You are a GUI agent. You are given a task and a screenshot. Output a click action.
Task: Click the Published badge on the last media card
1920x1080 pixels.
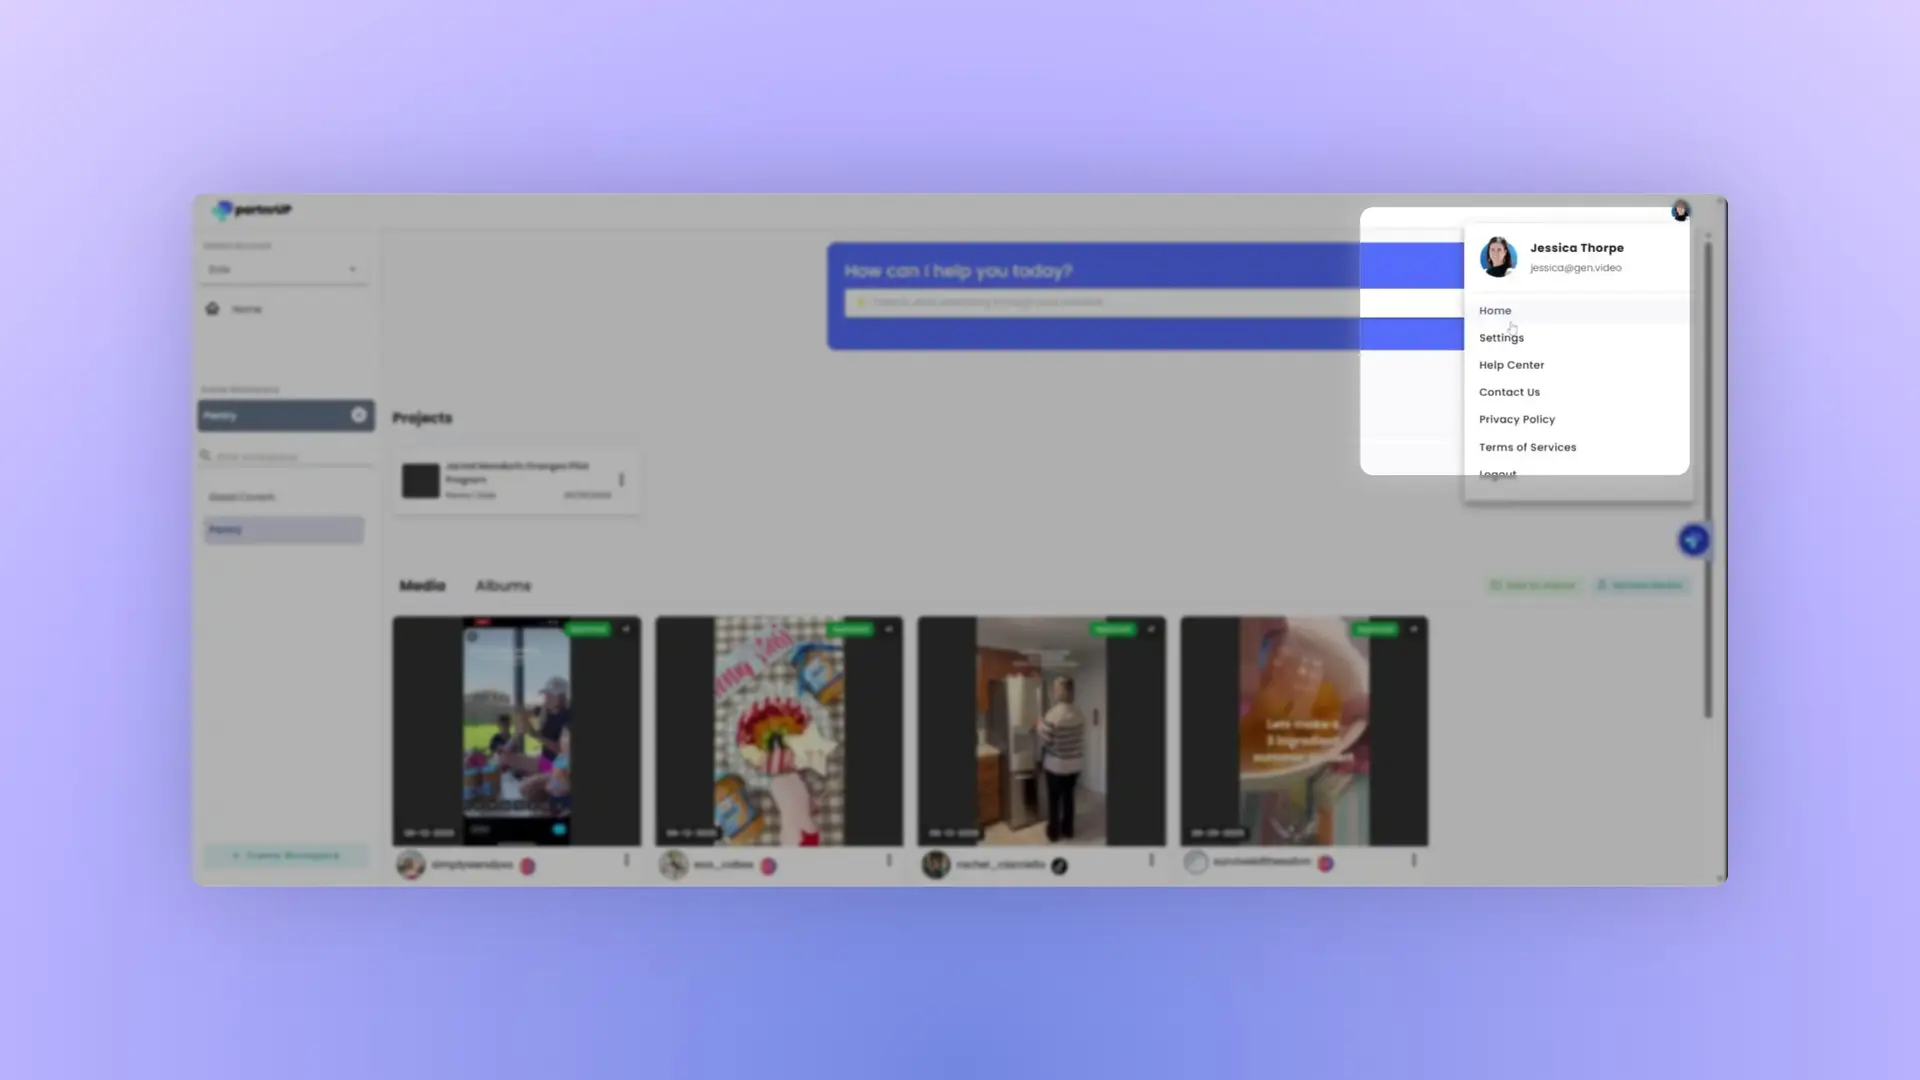1375,629
